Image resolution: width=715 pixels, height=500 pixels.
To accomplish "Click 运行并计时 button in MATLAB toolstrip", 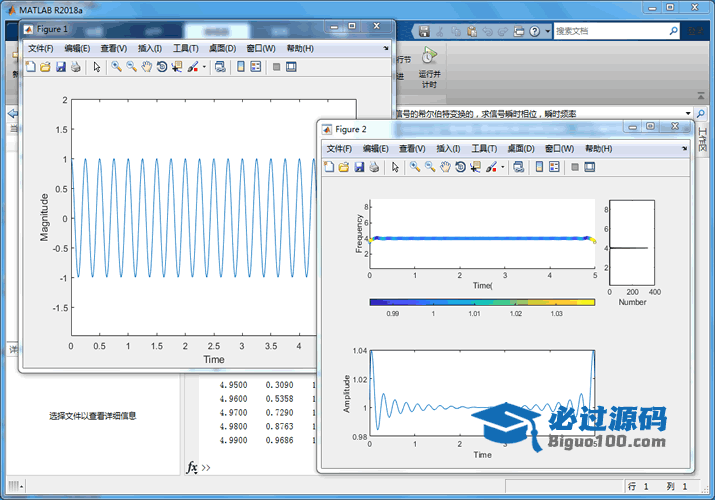I will 429,68.
